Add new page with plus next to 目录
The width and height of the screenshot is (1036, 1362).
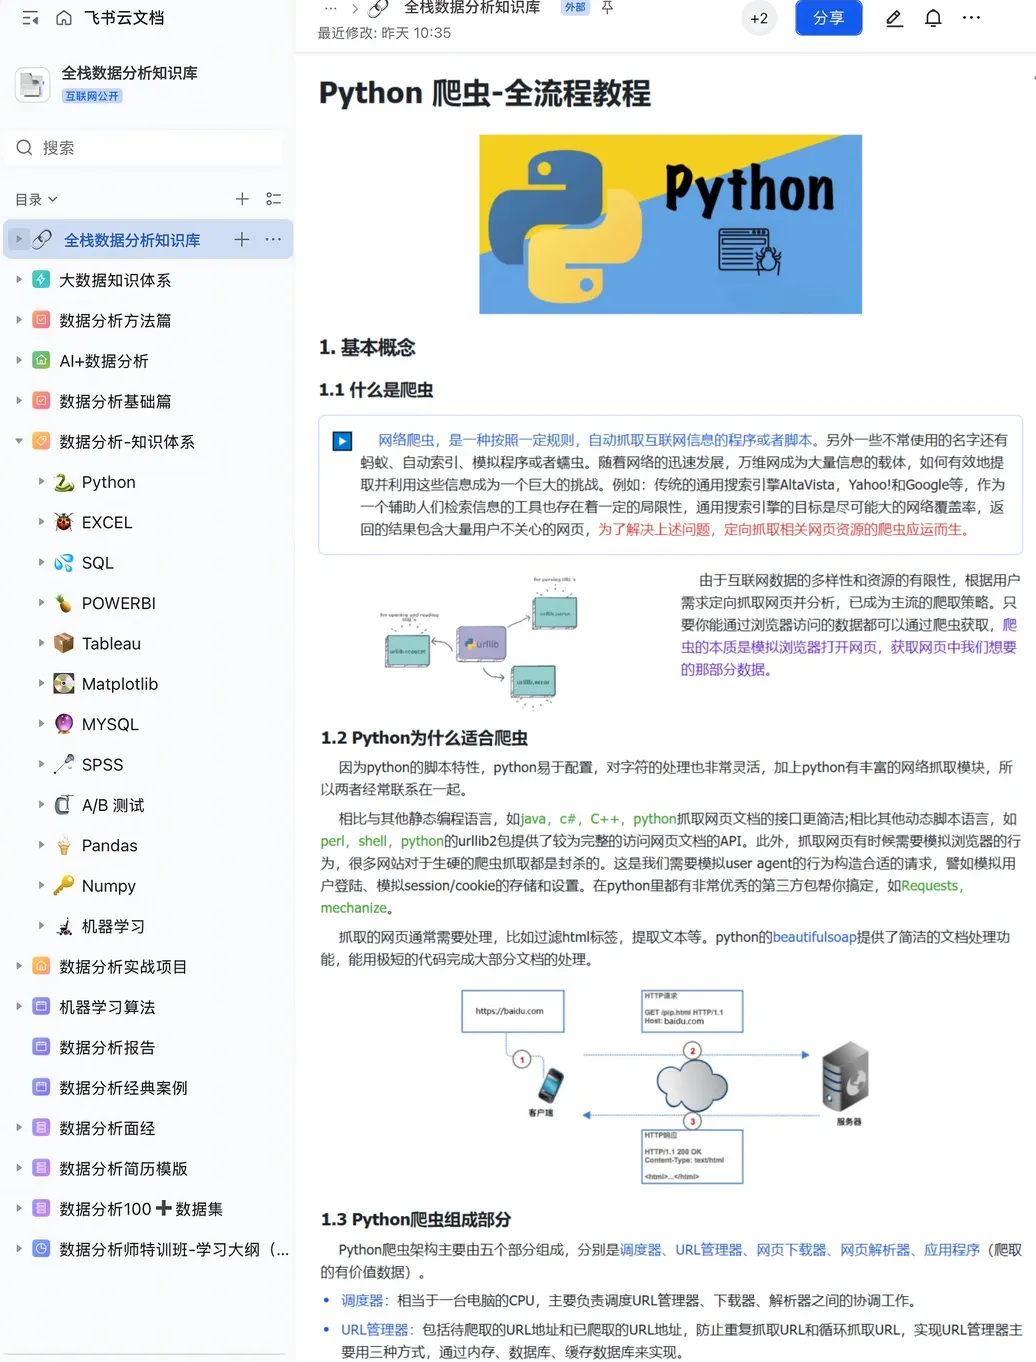click(242, 199)
